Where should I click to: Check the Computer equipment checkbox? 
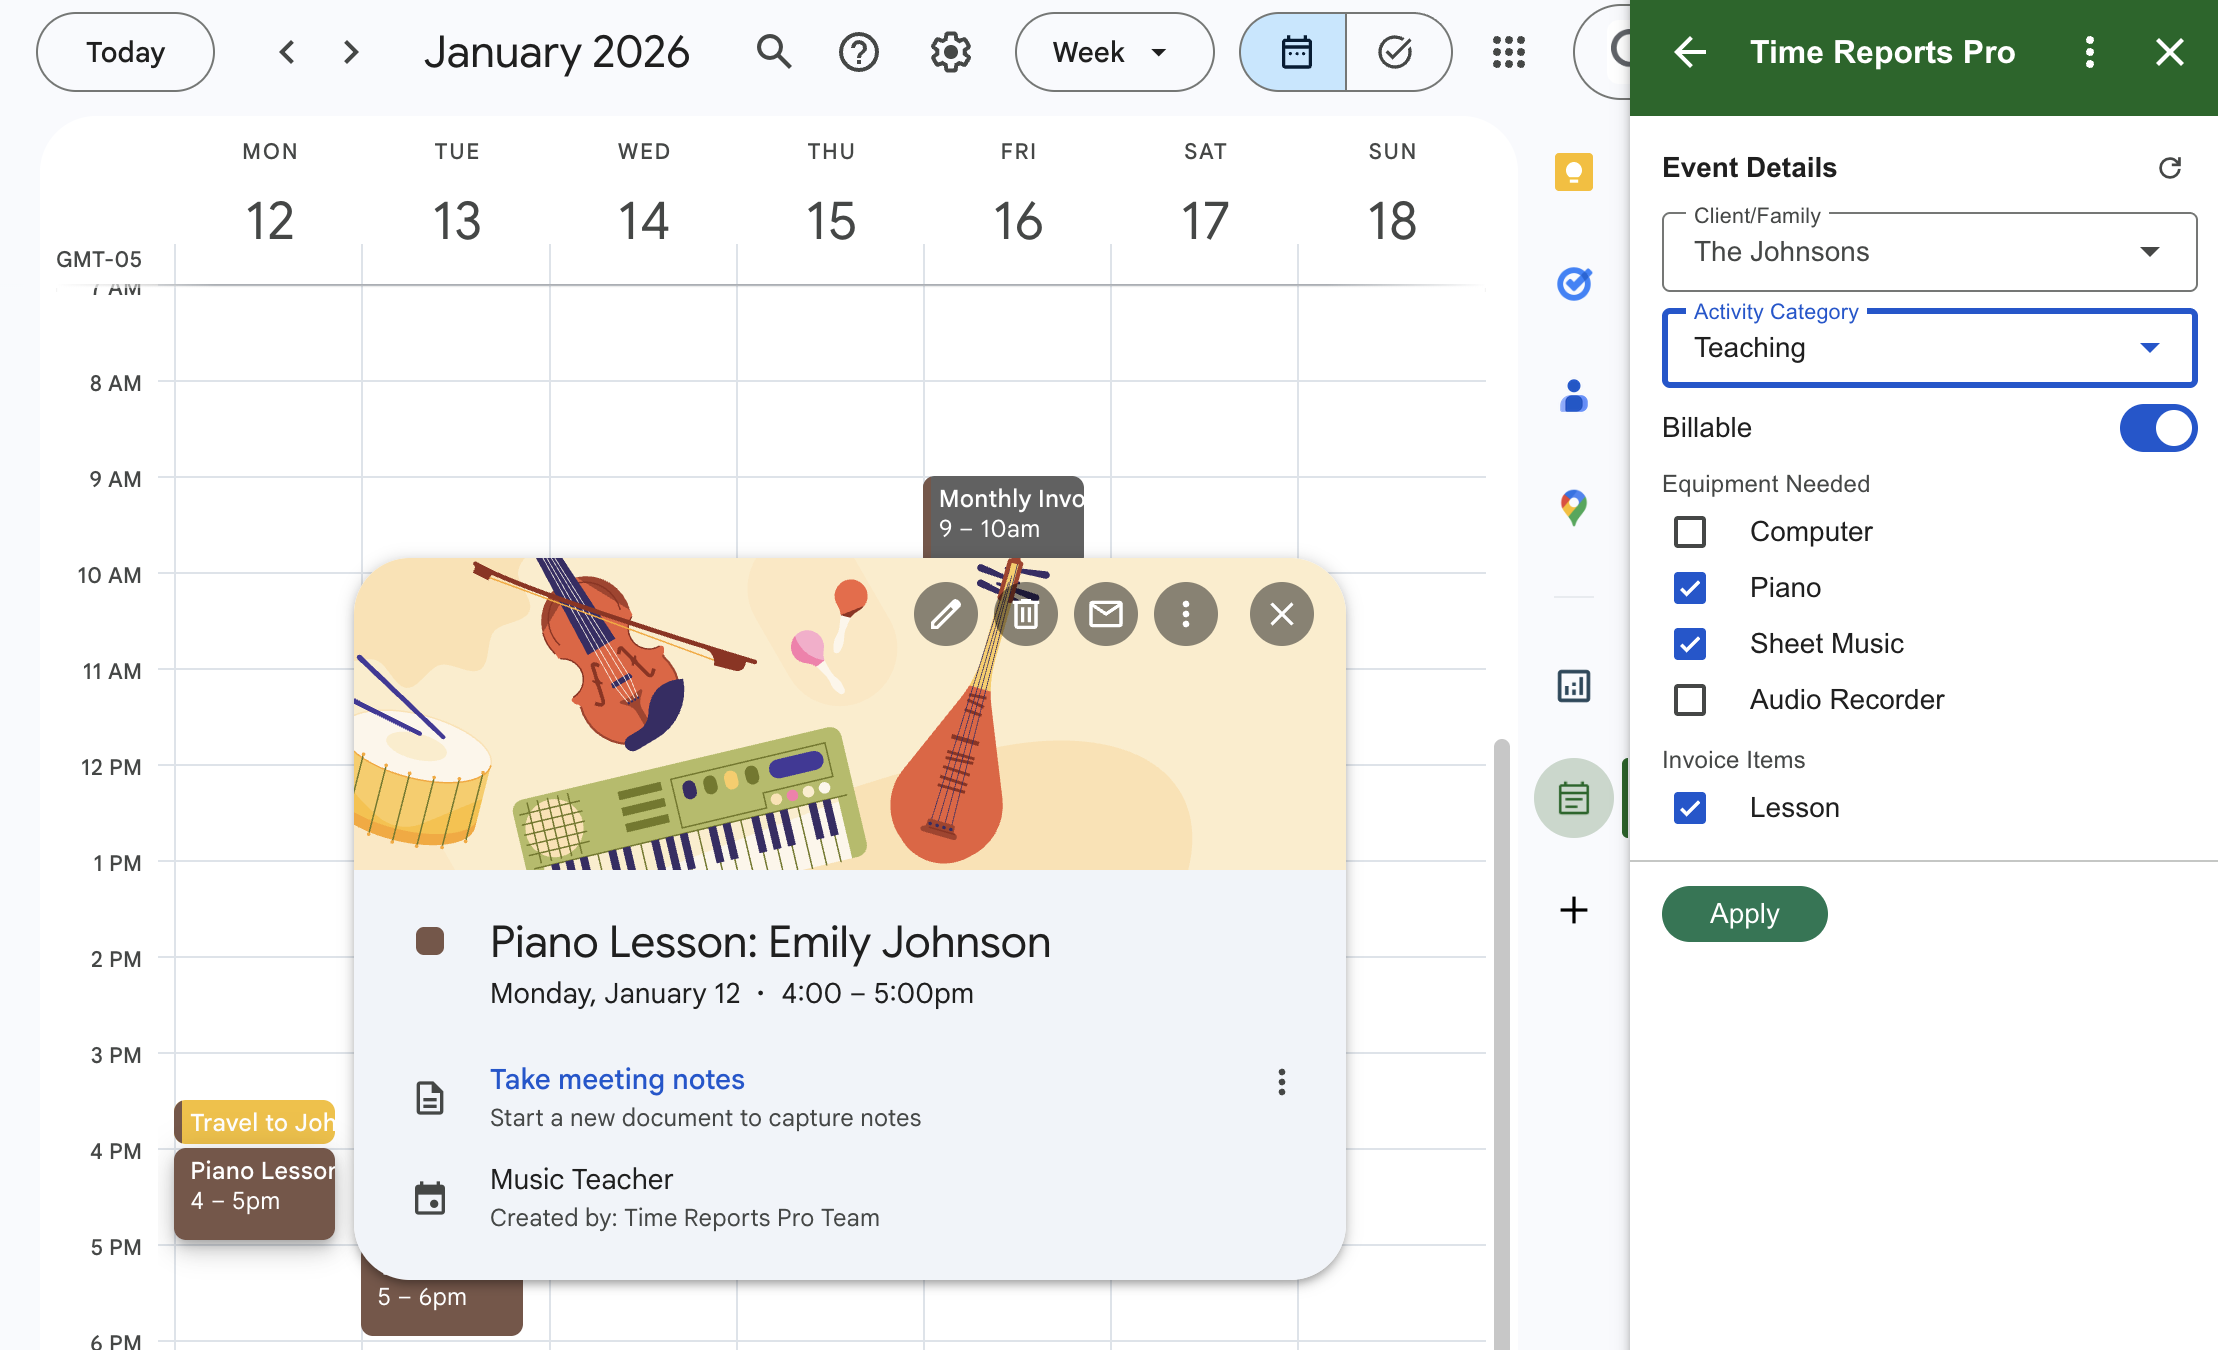(1690, 532)
